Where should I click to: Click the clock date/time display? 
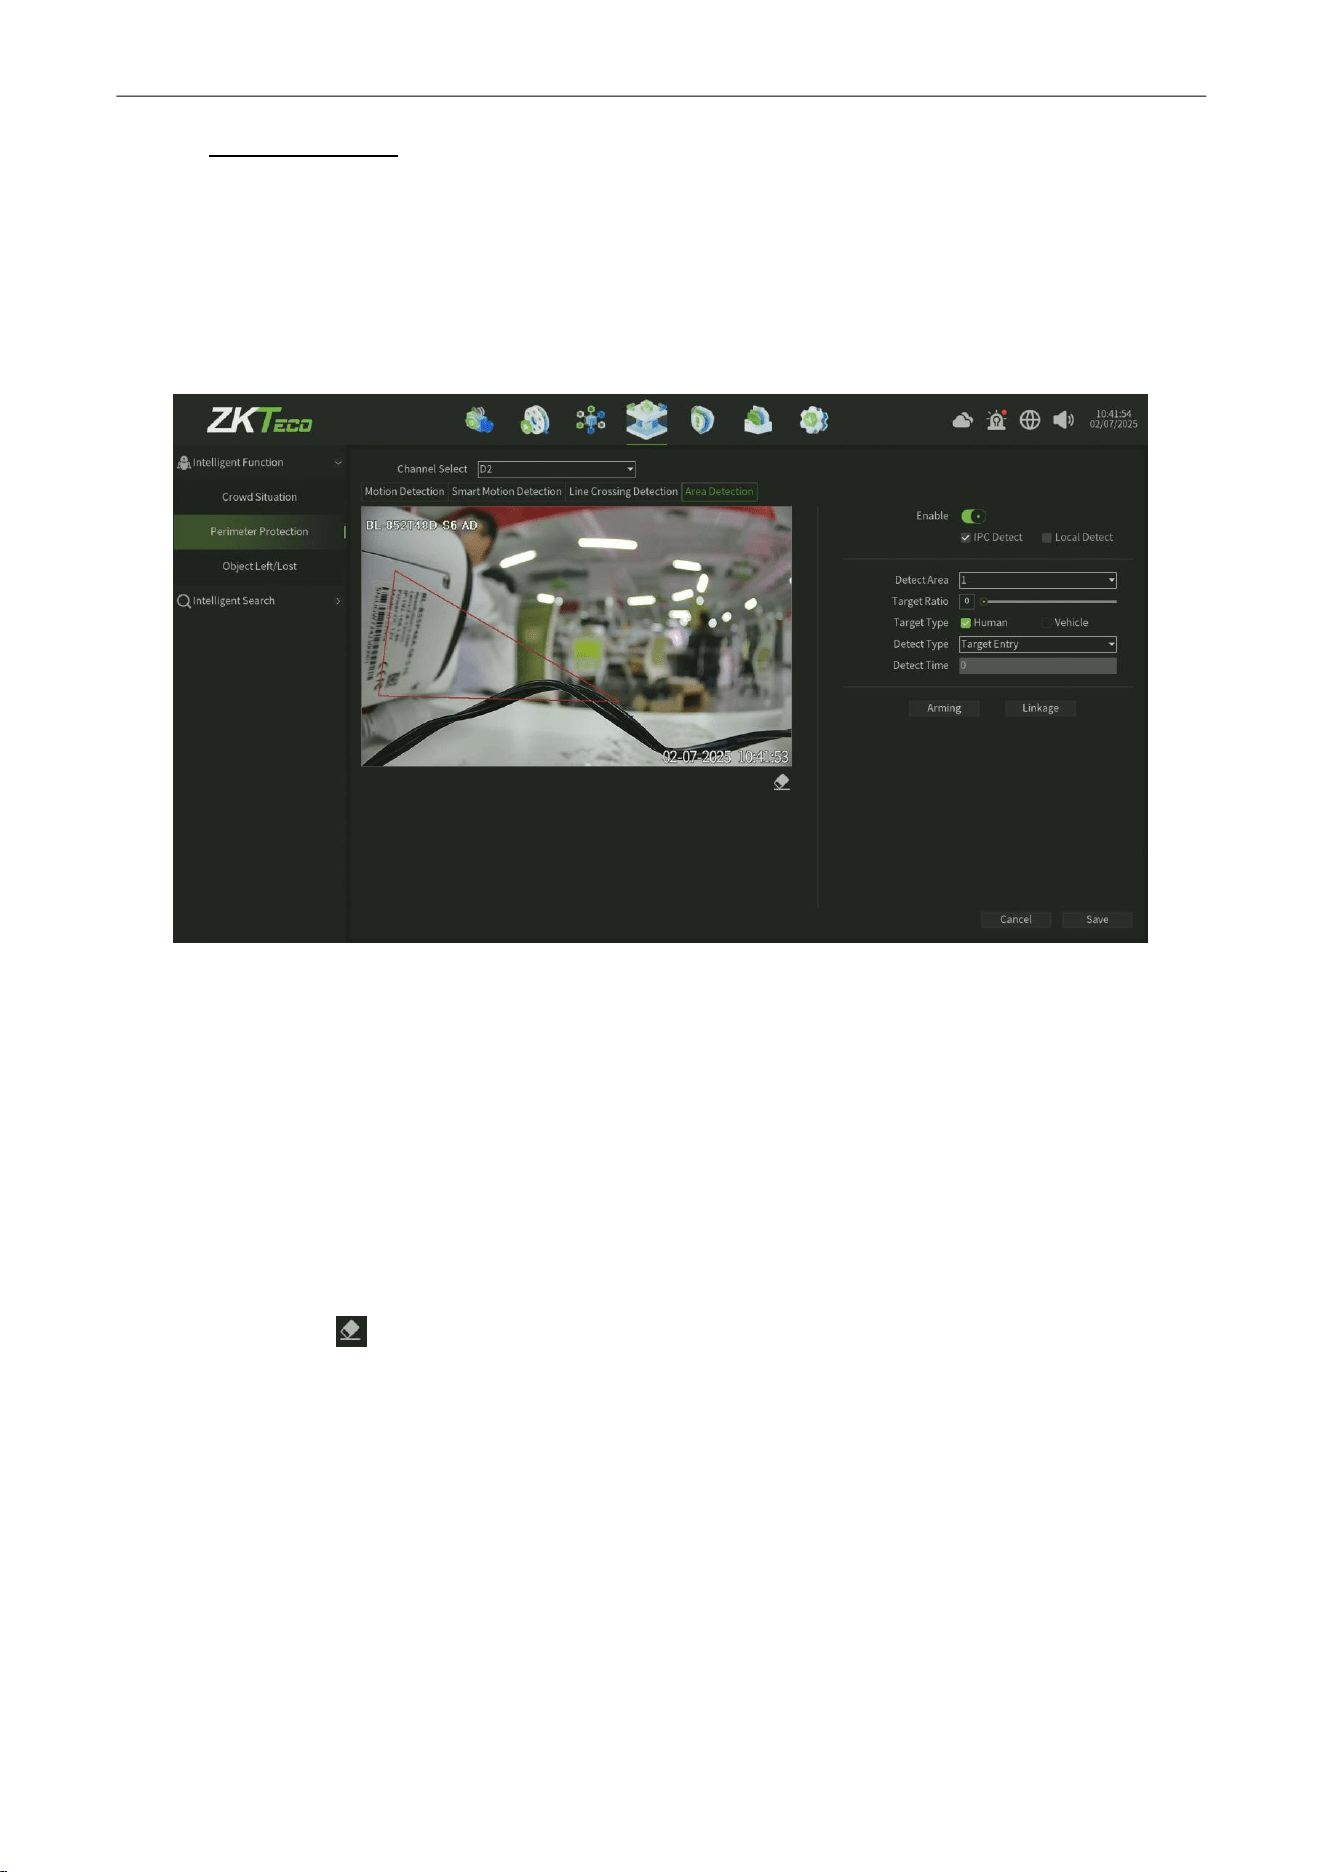(1113, 419)
